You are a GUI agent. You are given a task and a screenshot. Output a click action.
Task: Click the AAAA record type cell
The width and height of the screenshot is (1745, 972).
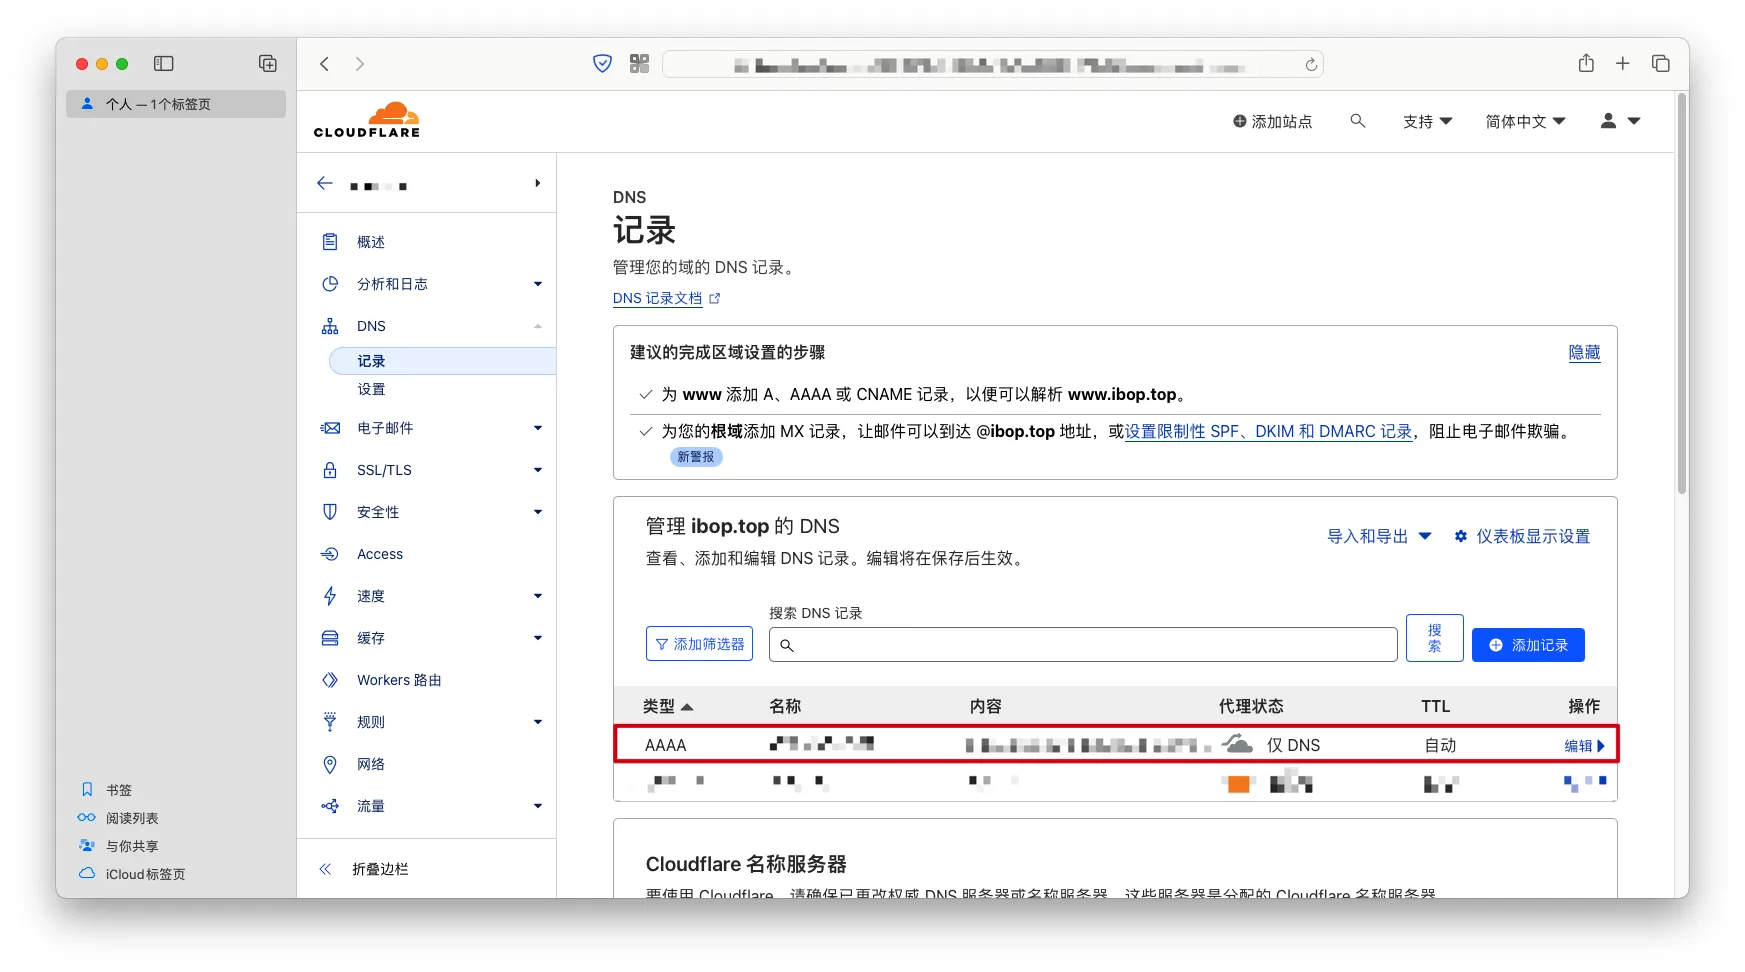pyautogui.click(x=665, y=745)
